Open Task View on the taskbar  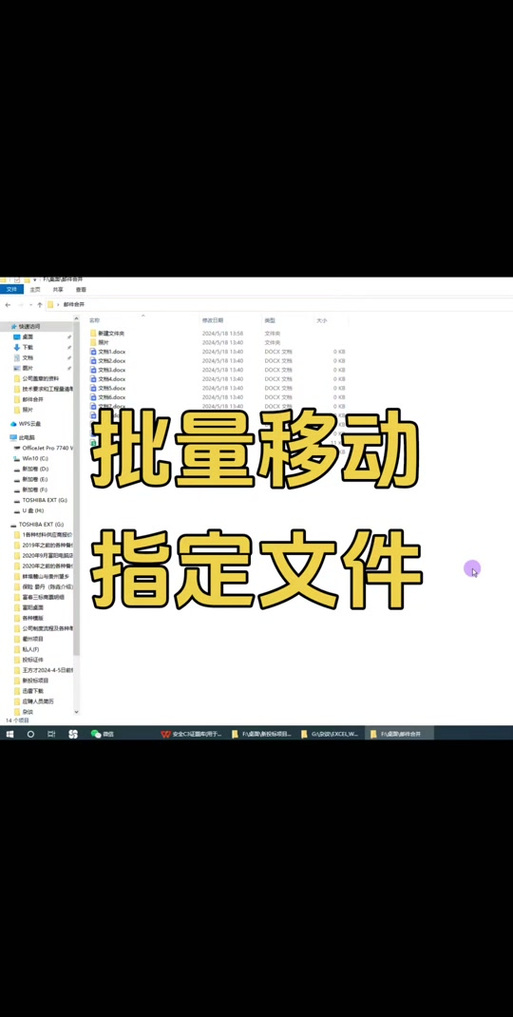[51, 734]
